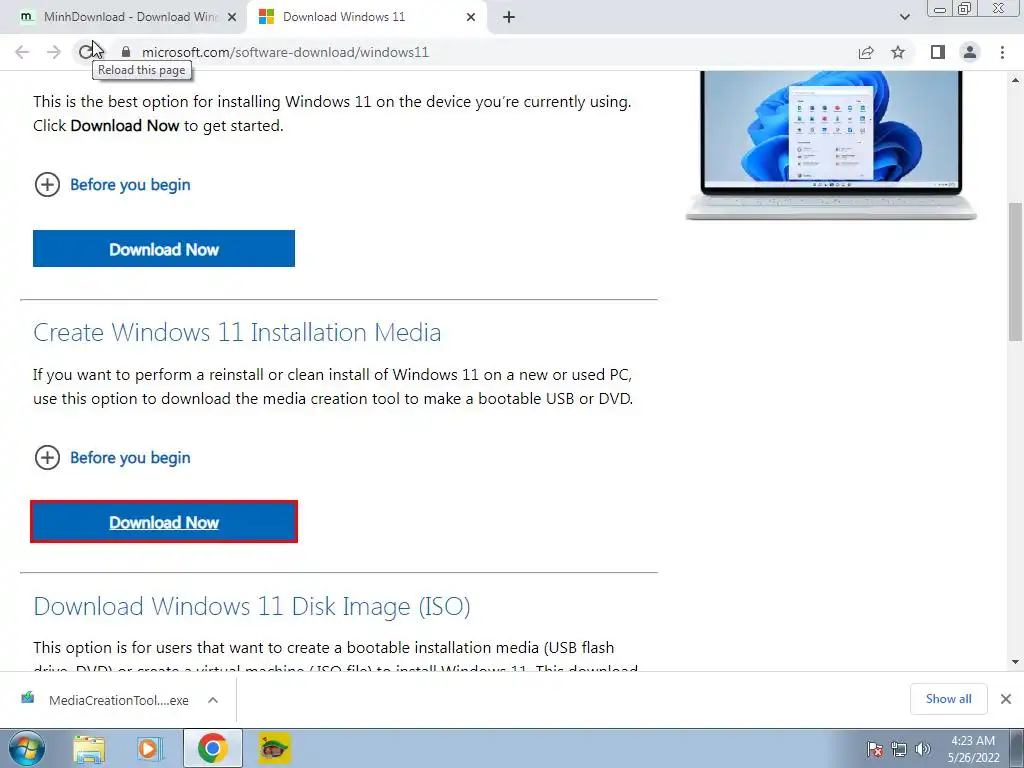View site information via lock icon
The image size is (1024, 768).
127,52
